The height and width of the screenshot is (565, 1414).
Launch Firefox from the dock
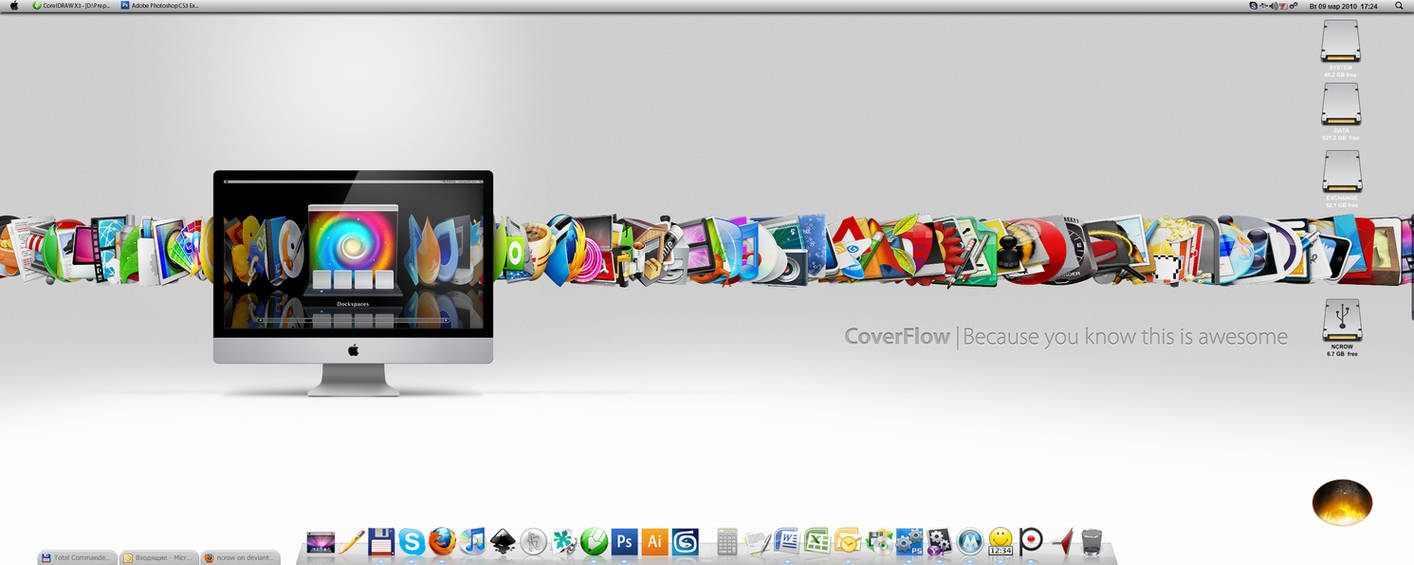coord(442,542)
